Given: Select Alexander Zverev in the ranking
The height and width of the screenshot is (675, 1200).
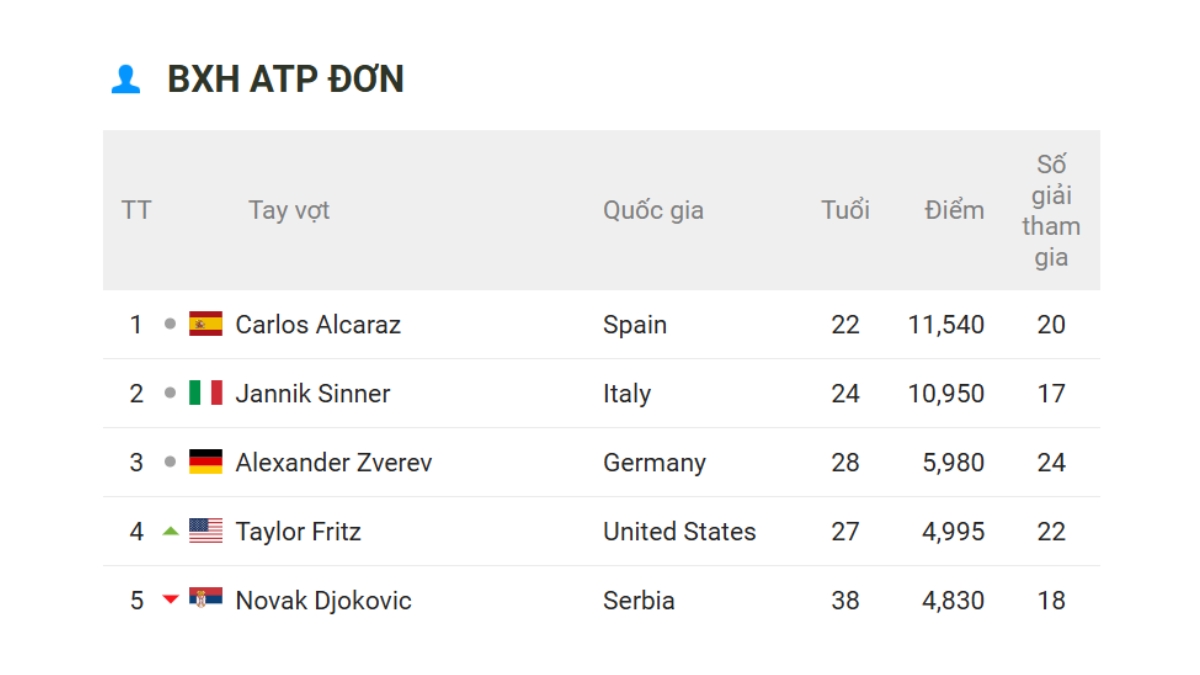Looking at the screenshot, I should tap(334, 462).
